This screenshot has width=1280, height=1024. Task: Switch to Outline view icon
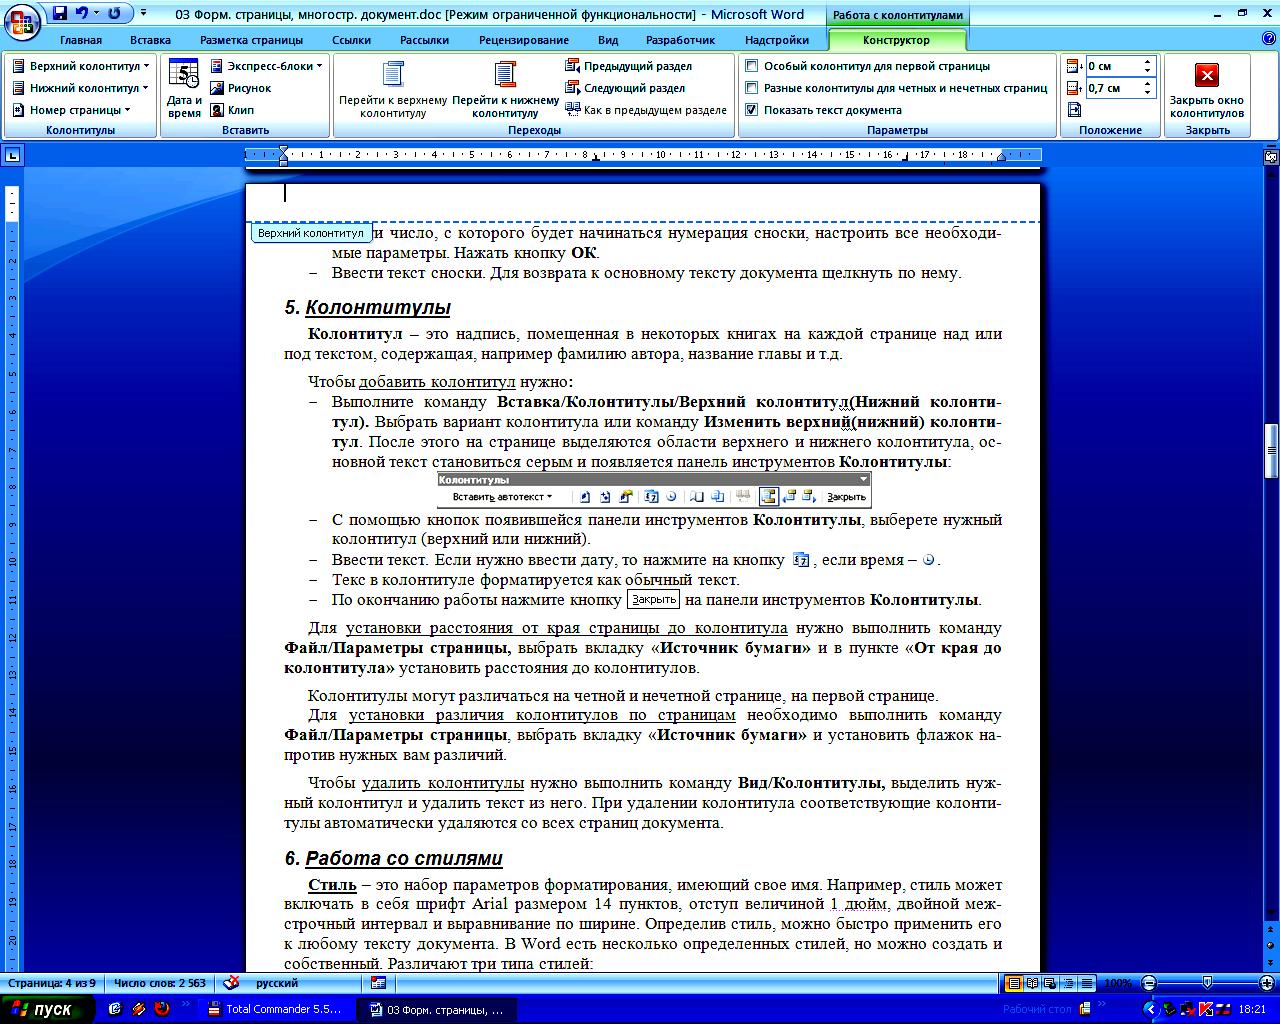(1068, 983)
